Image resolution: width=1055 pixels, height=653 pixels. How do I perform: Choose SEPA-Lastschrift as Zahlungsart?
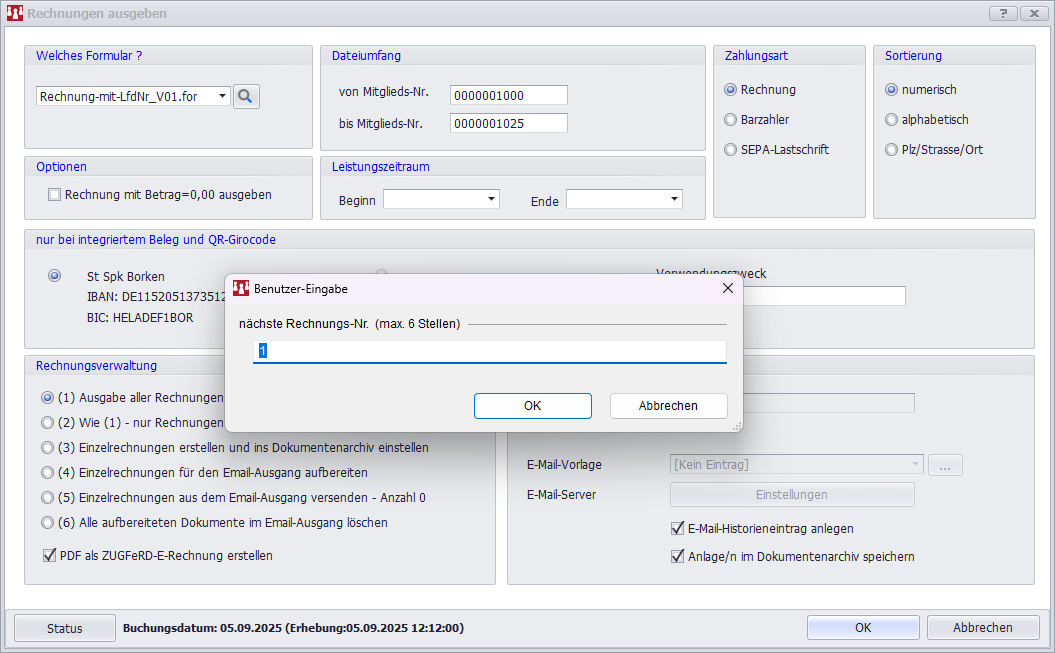(731, 150)
